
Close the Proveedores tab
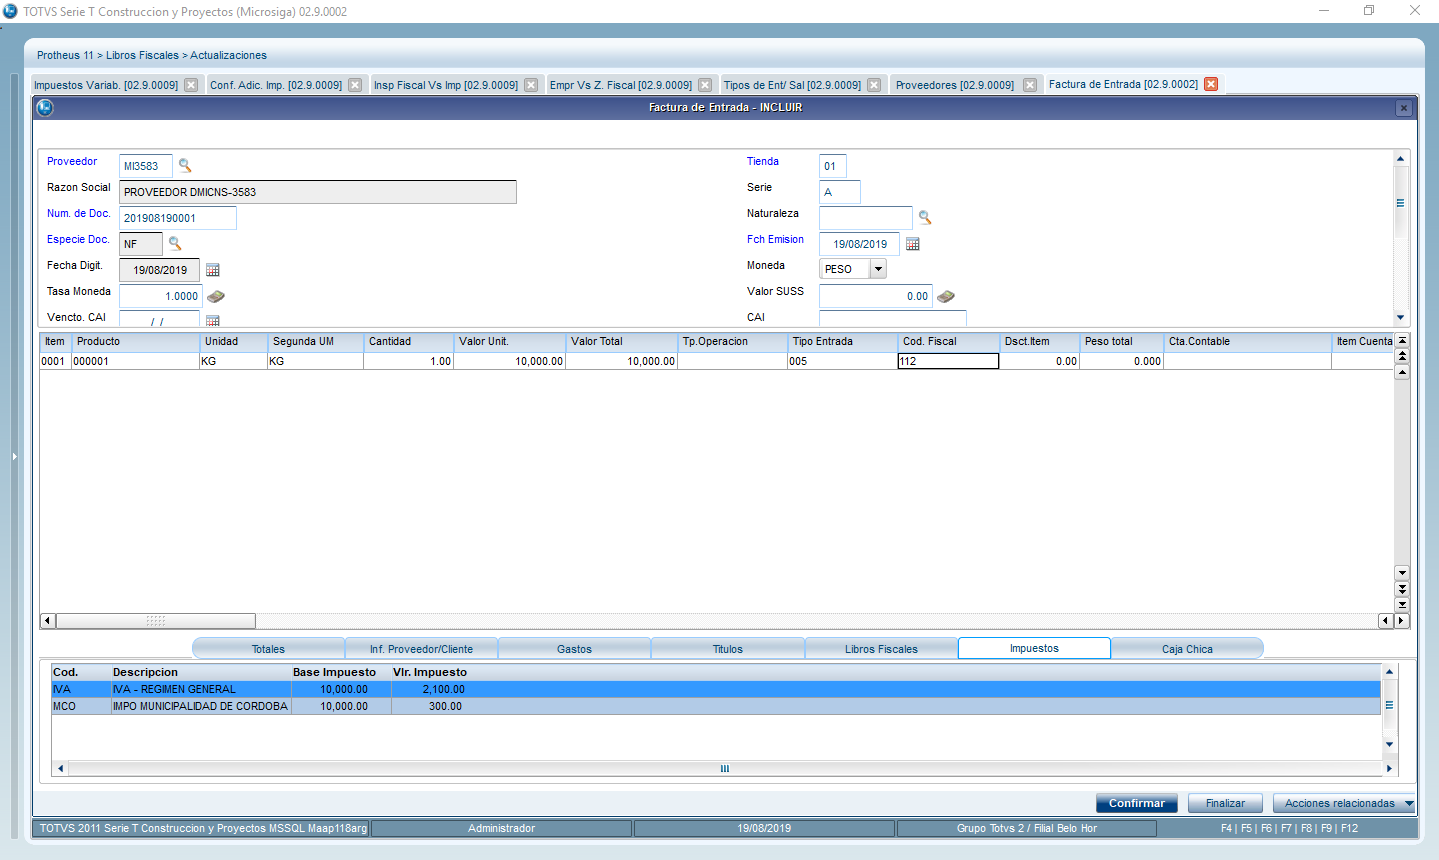tap(1030, 85)
